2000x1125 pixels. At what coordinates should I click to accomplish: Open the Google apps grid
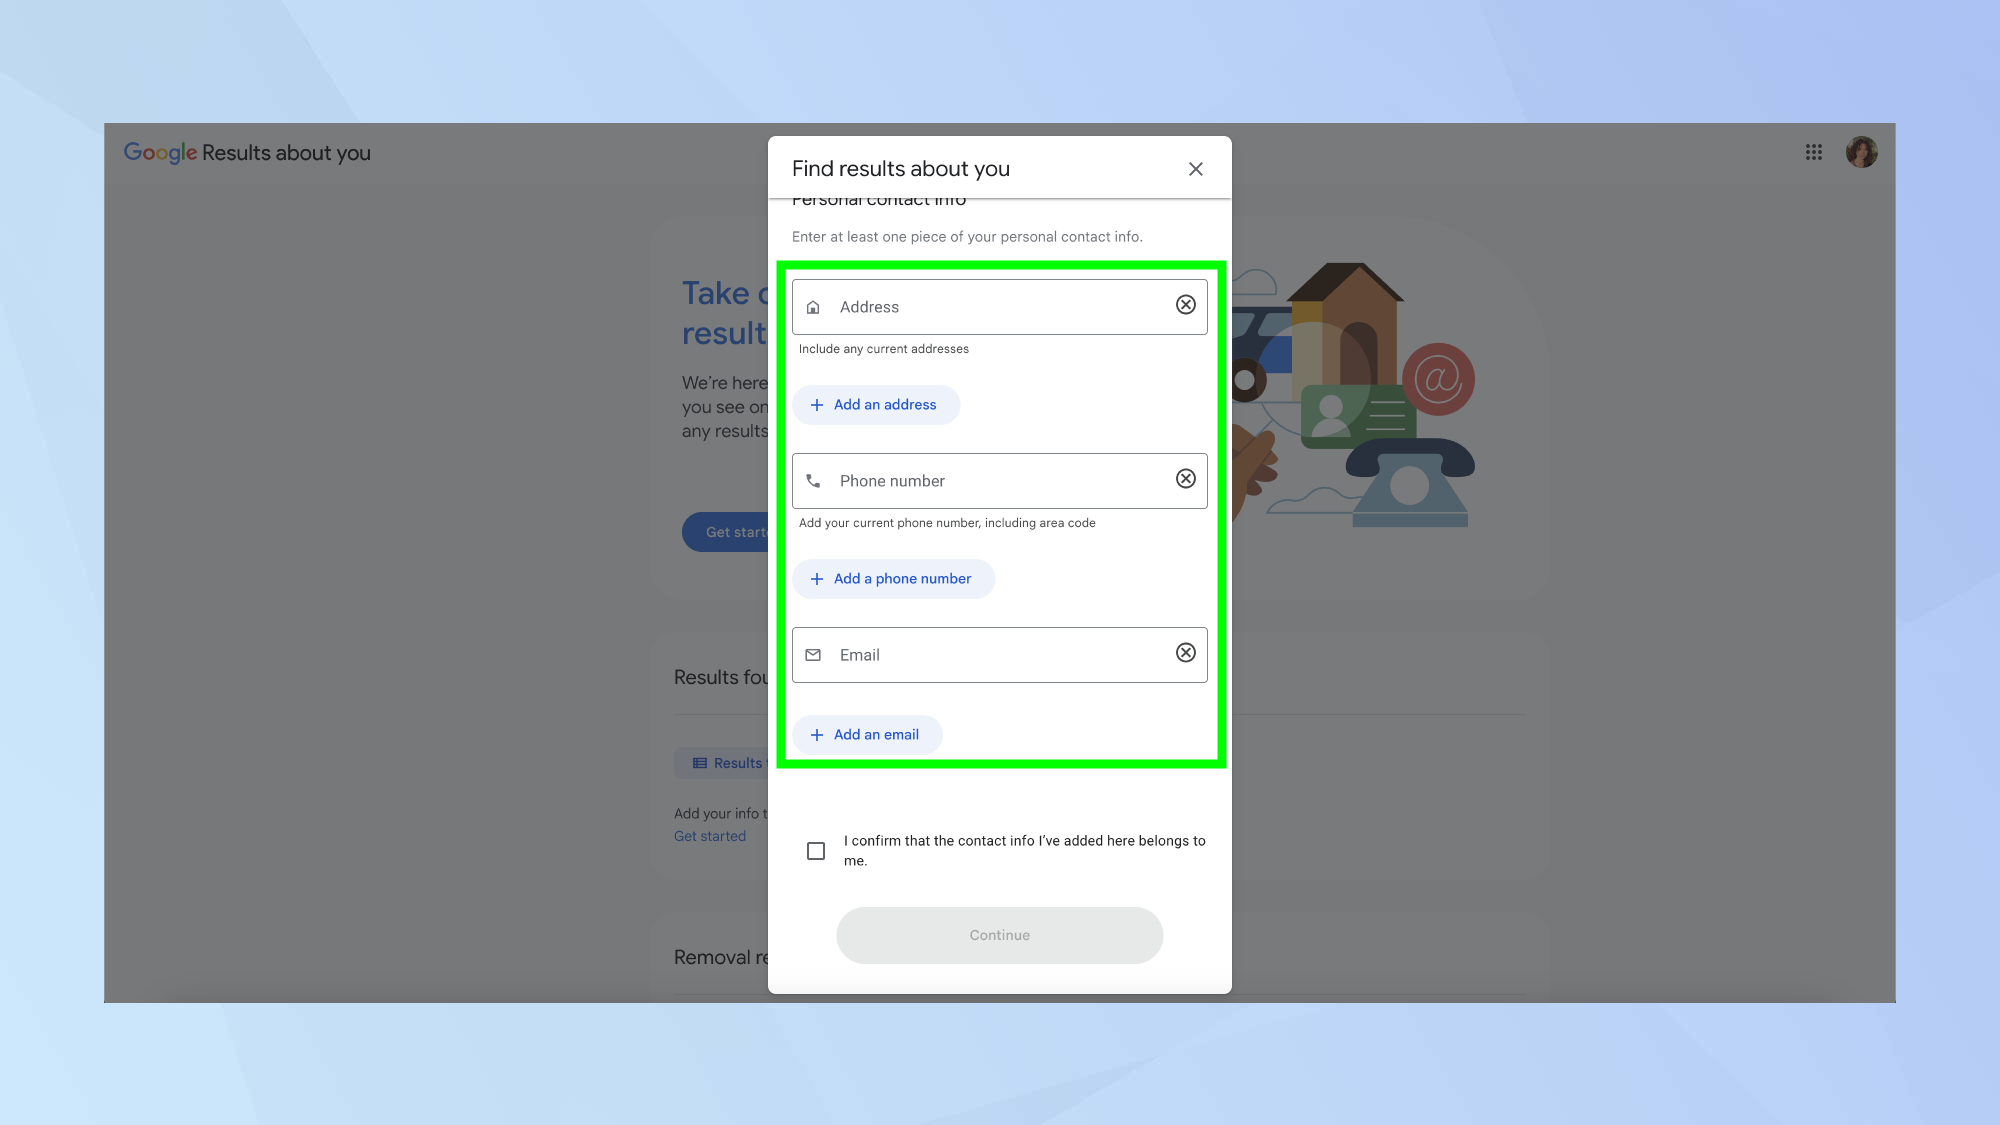[x=1813, y=152]
